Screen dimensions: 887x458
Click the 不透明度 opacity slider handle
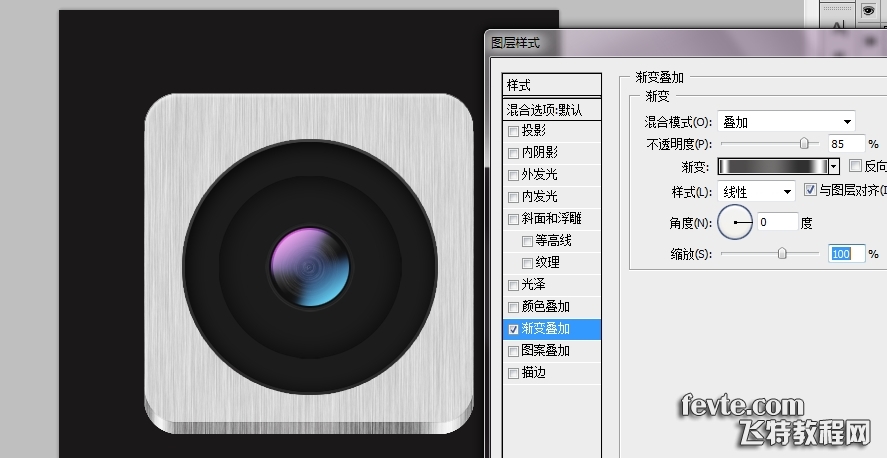pos(802,144)
